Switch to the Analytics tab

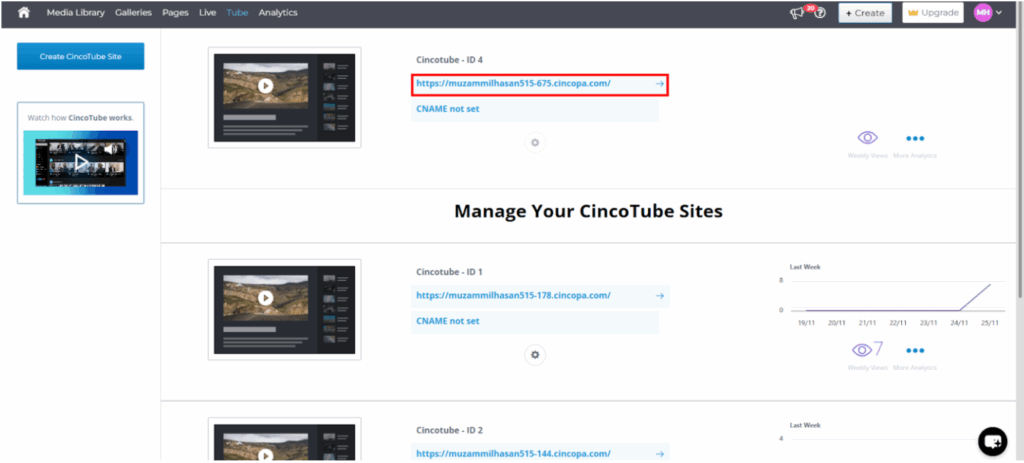(x=277, y=13)
